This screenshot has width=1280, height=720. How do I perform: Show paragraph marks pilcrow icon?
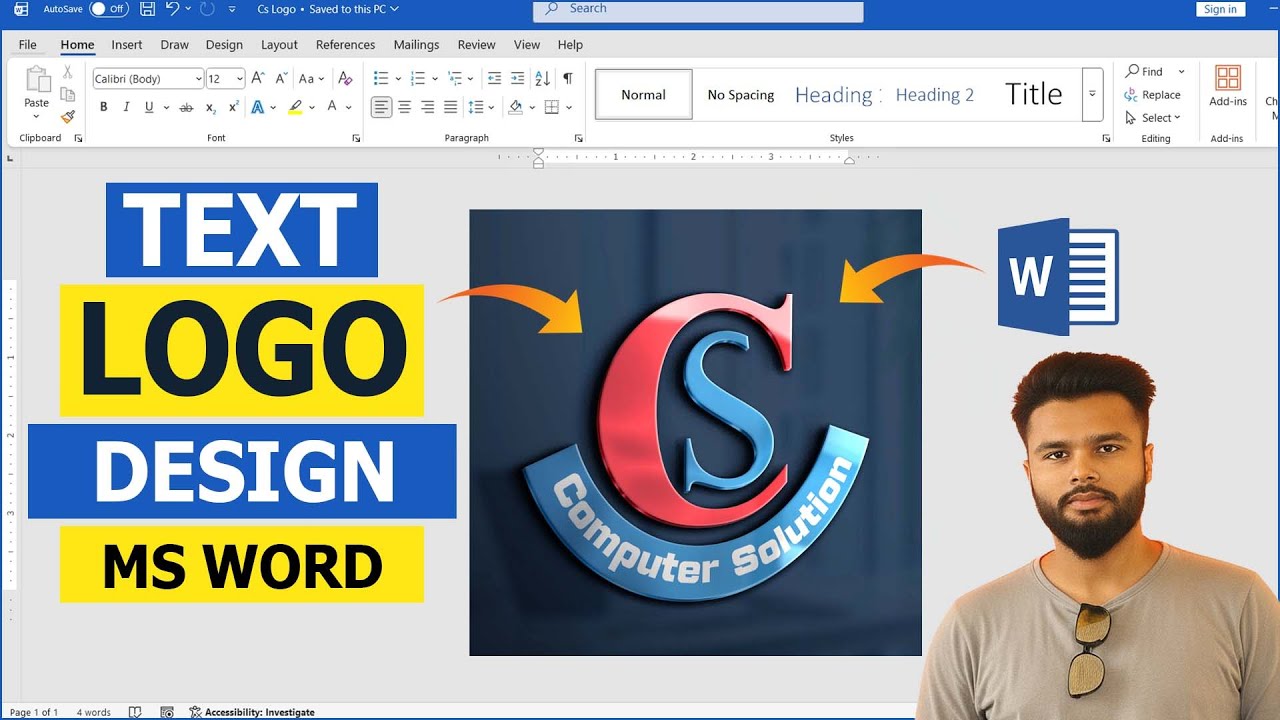pos(568,78)
